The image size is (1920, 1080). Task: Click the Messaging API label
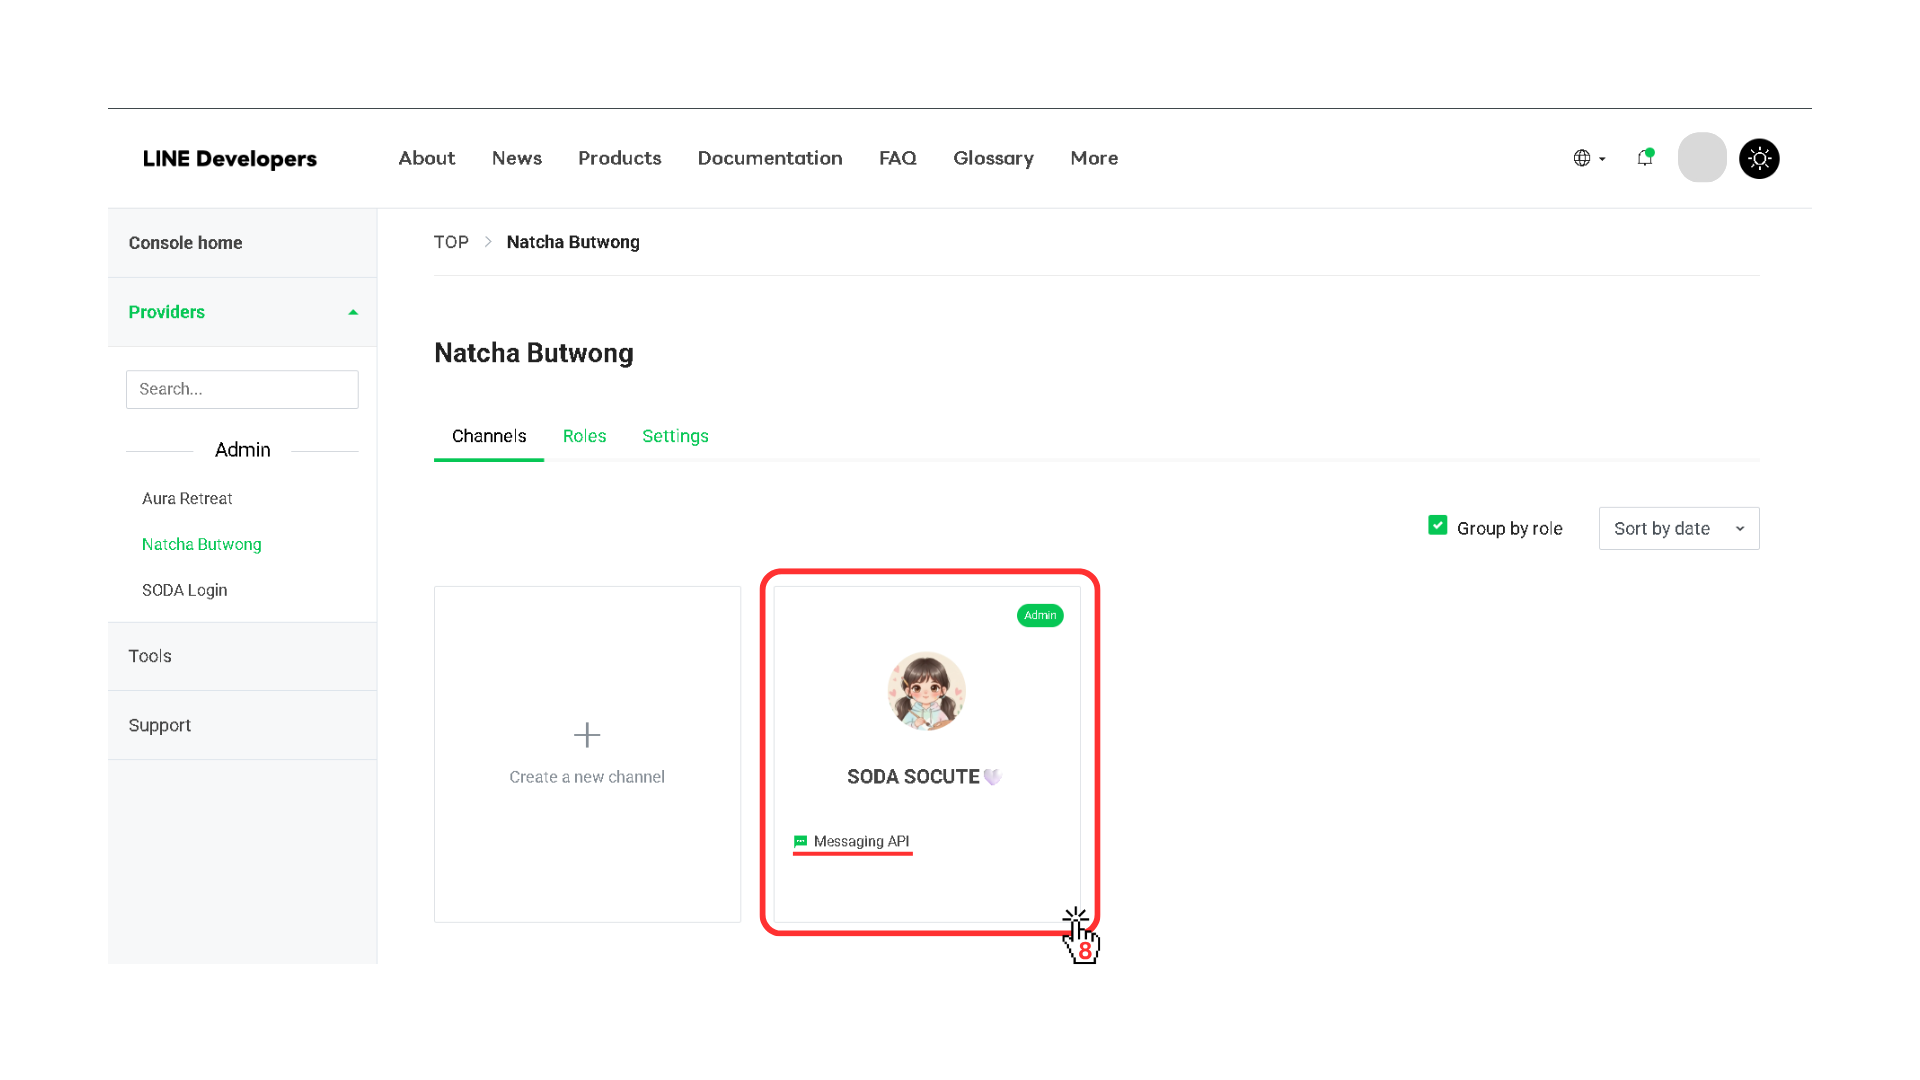coord(862,841)
